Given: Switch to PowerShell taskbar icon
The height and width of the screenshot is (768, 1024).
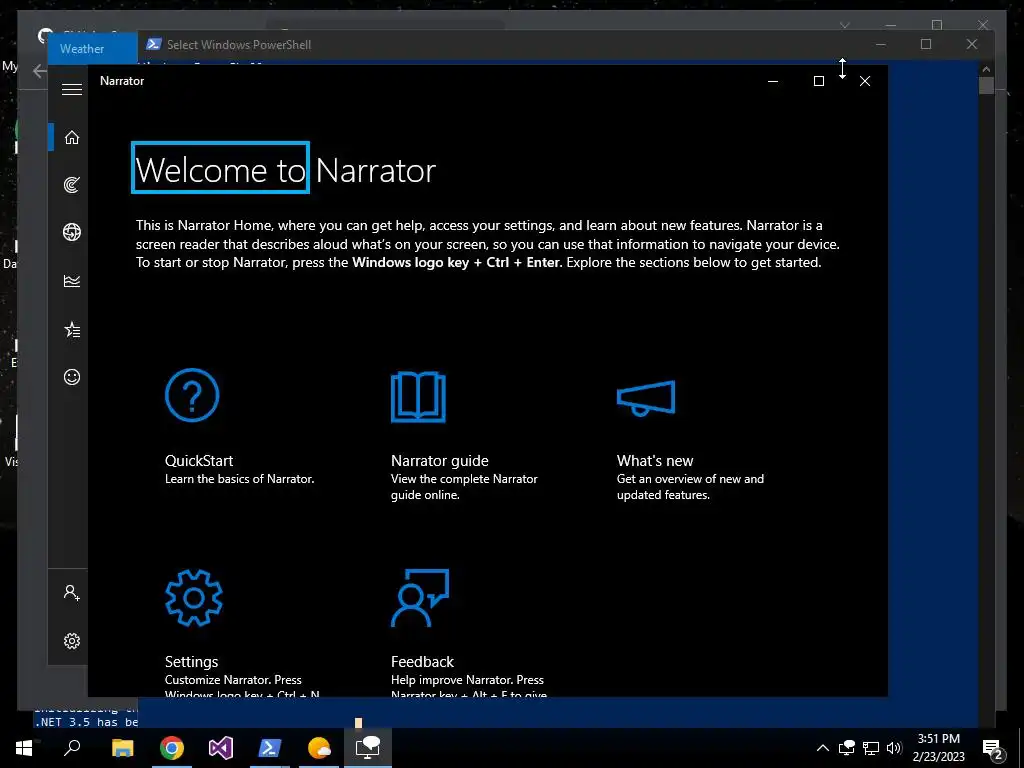Looking at the screenshot, I should coord(270,748).
